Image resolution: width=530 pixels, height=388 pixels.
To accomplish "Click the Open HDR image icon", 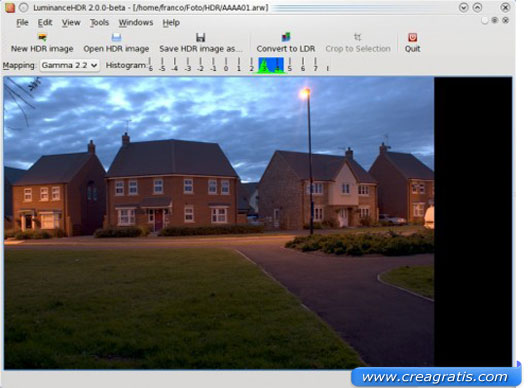I will tap(116, 37).
